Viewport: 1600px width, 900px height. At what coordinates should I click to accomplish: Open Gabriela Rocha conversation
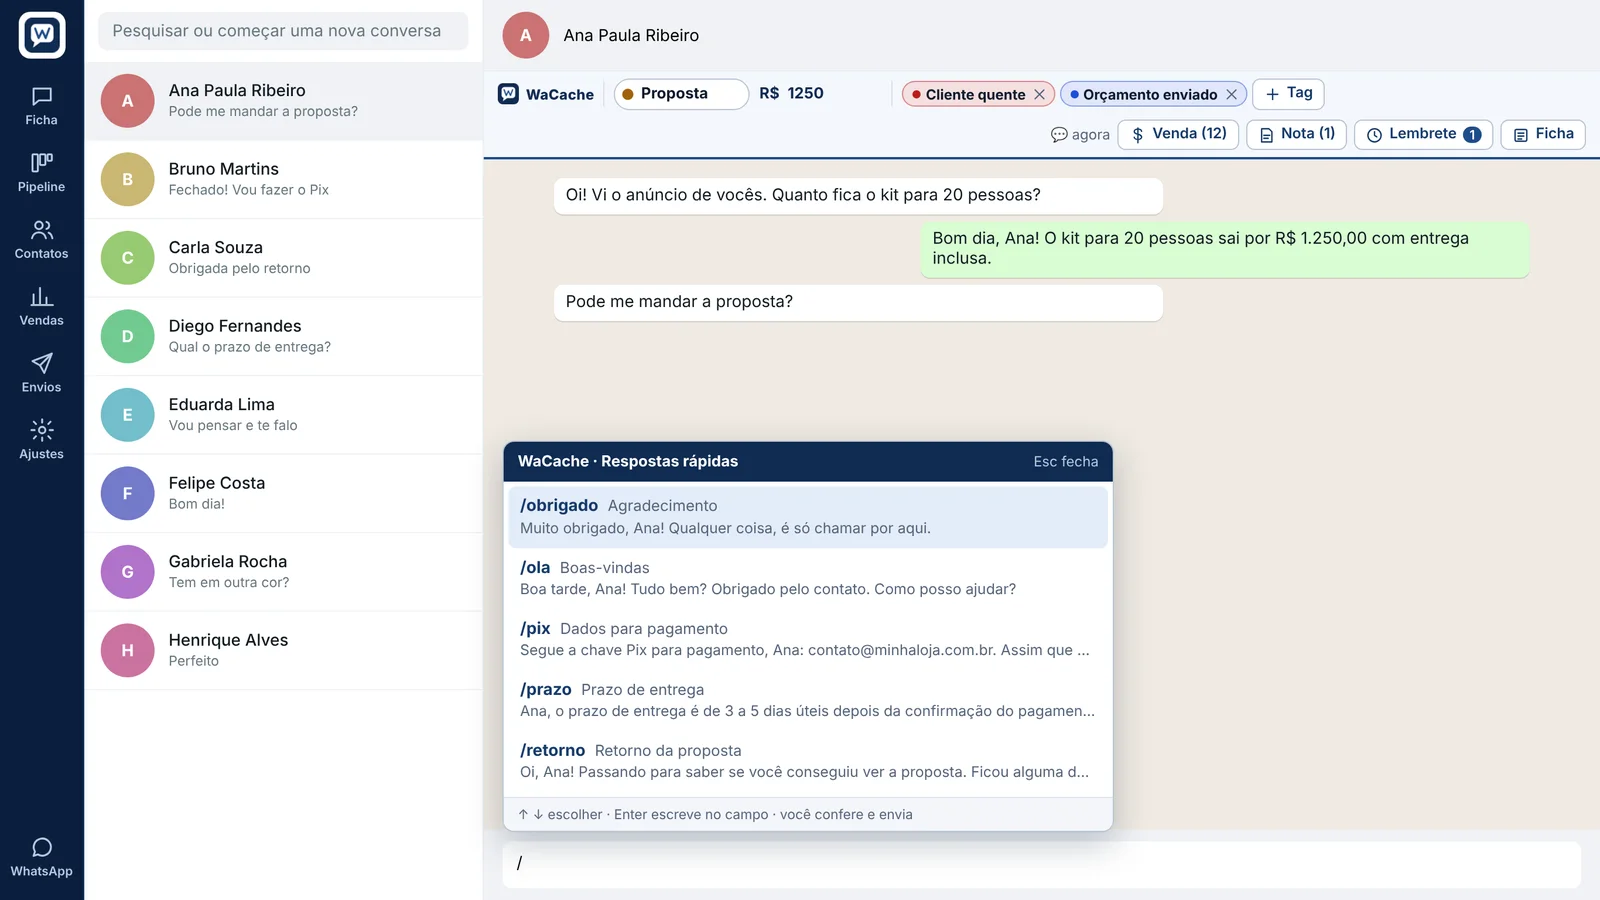(x=284, y=572)
